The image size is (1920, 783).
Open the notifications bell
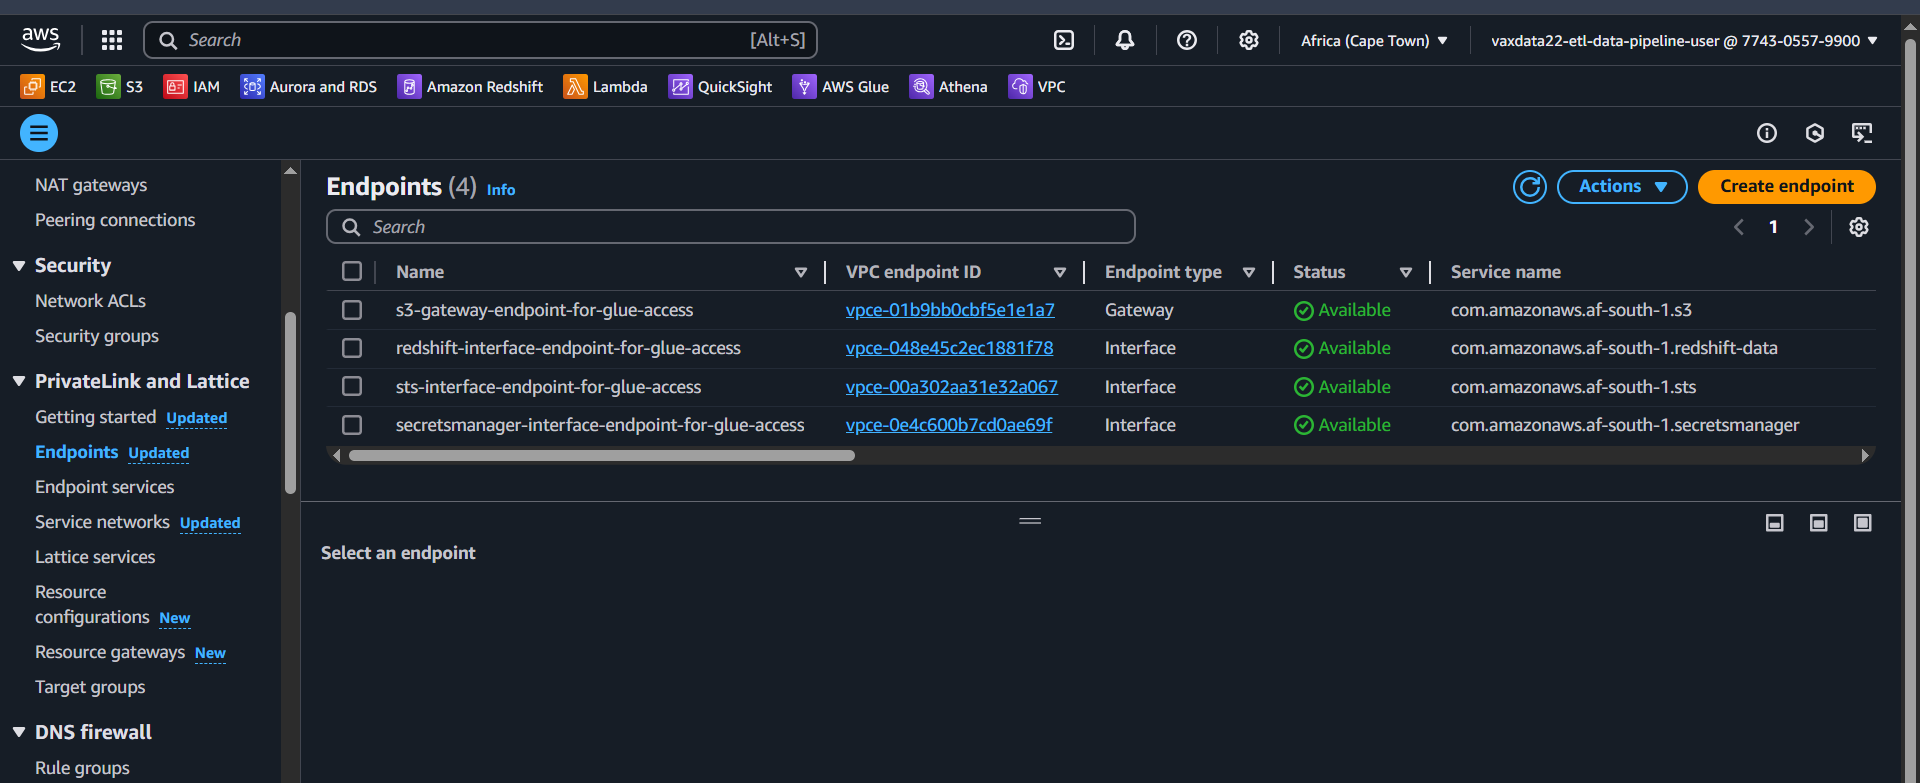(1125, 40)
